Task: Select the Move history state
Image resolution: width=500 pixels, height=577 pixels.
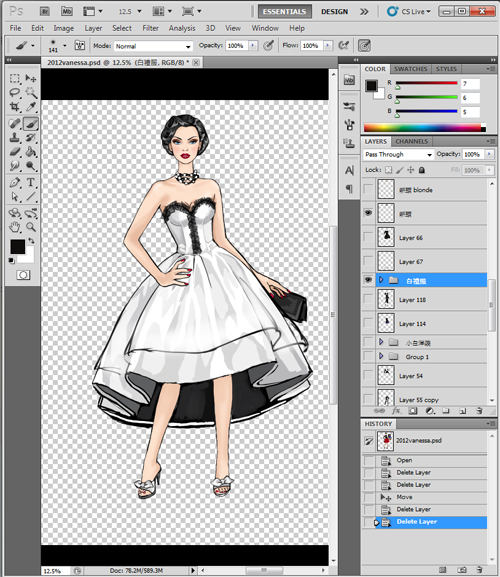Action: pos(425,497)
